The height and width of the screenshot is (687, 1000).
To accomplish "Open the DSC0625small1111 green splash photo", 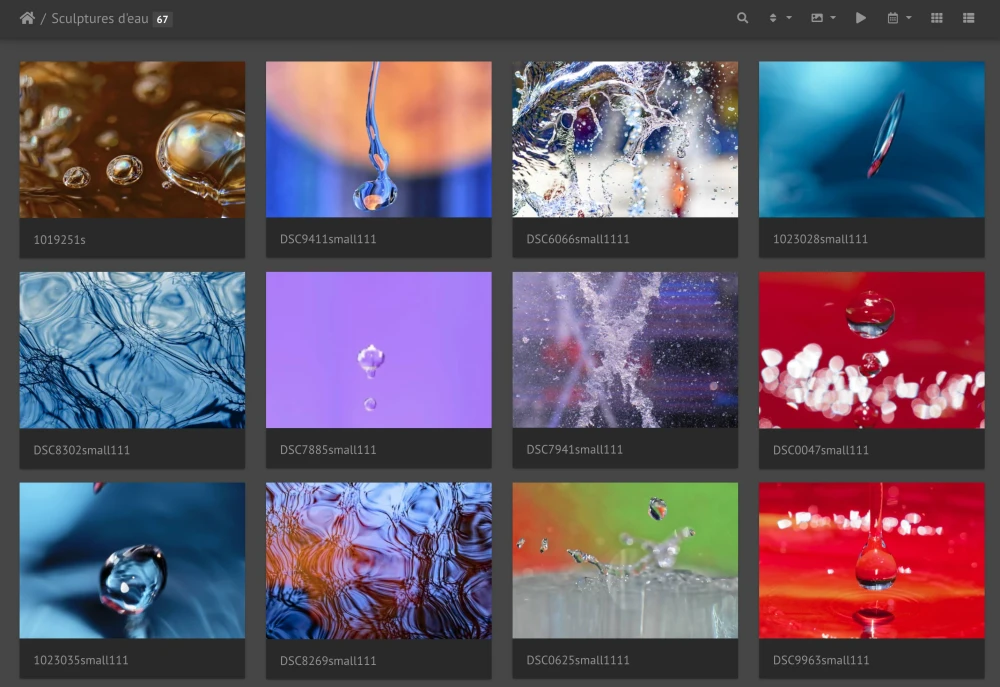I will [x=625, y=560].
